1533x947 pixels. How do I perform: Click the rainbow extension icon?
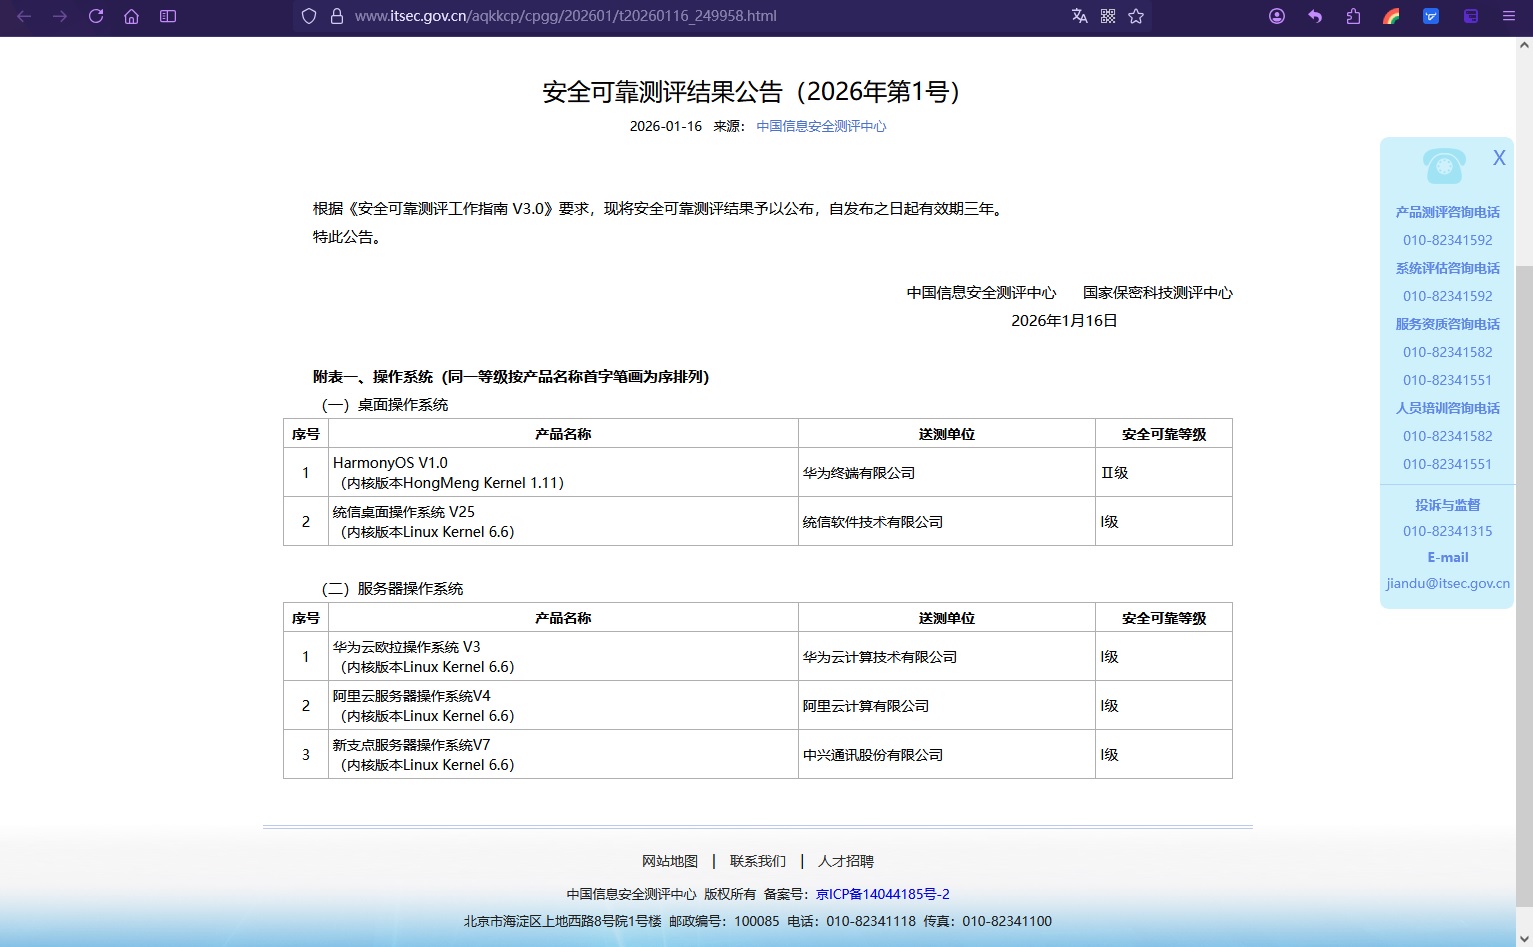1391,16
